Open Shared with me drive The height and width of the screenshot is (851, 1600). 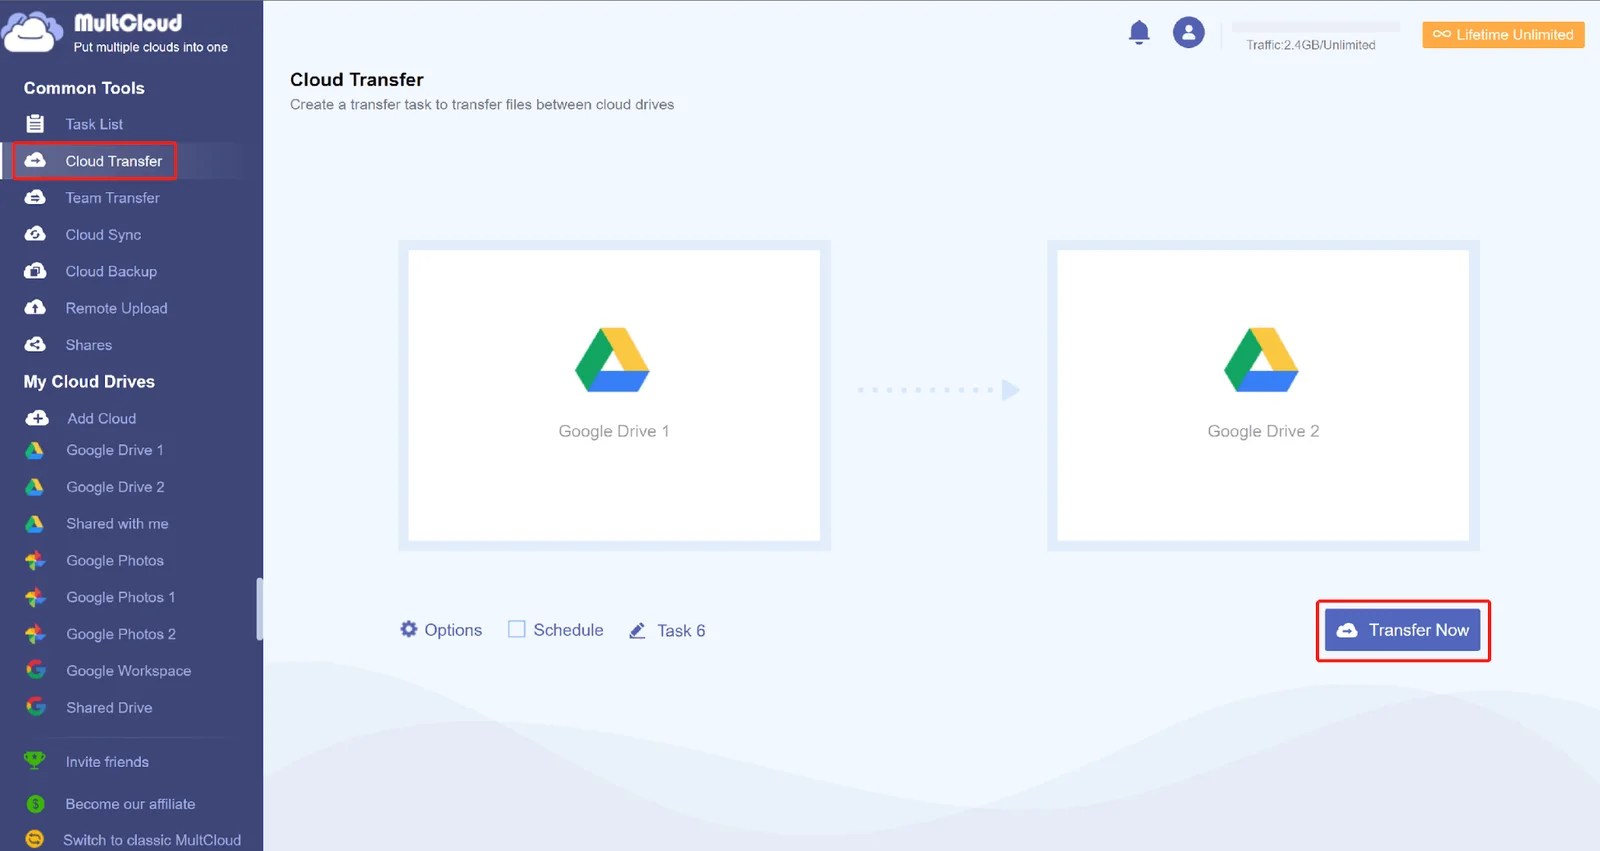117,524
